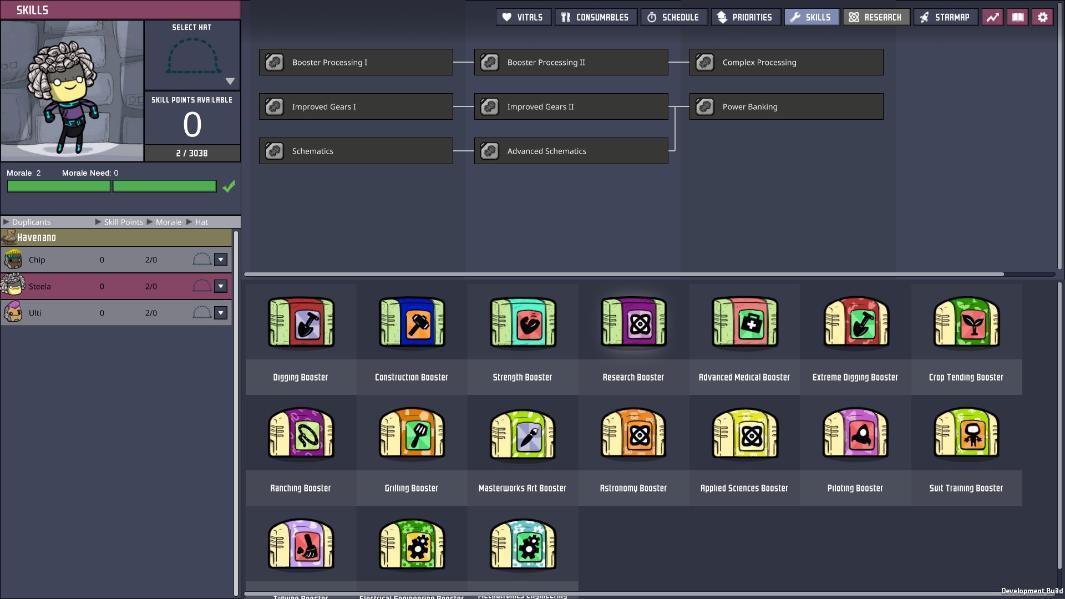
Task: Select the Booster Processing I skill
Action: click(356, 62)
